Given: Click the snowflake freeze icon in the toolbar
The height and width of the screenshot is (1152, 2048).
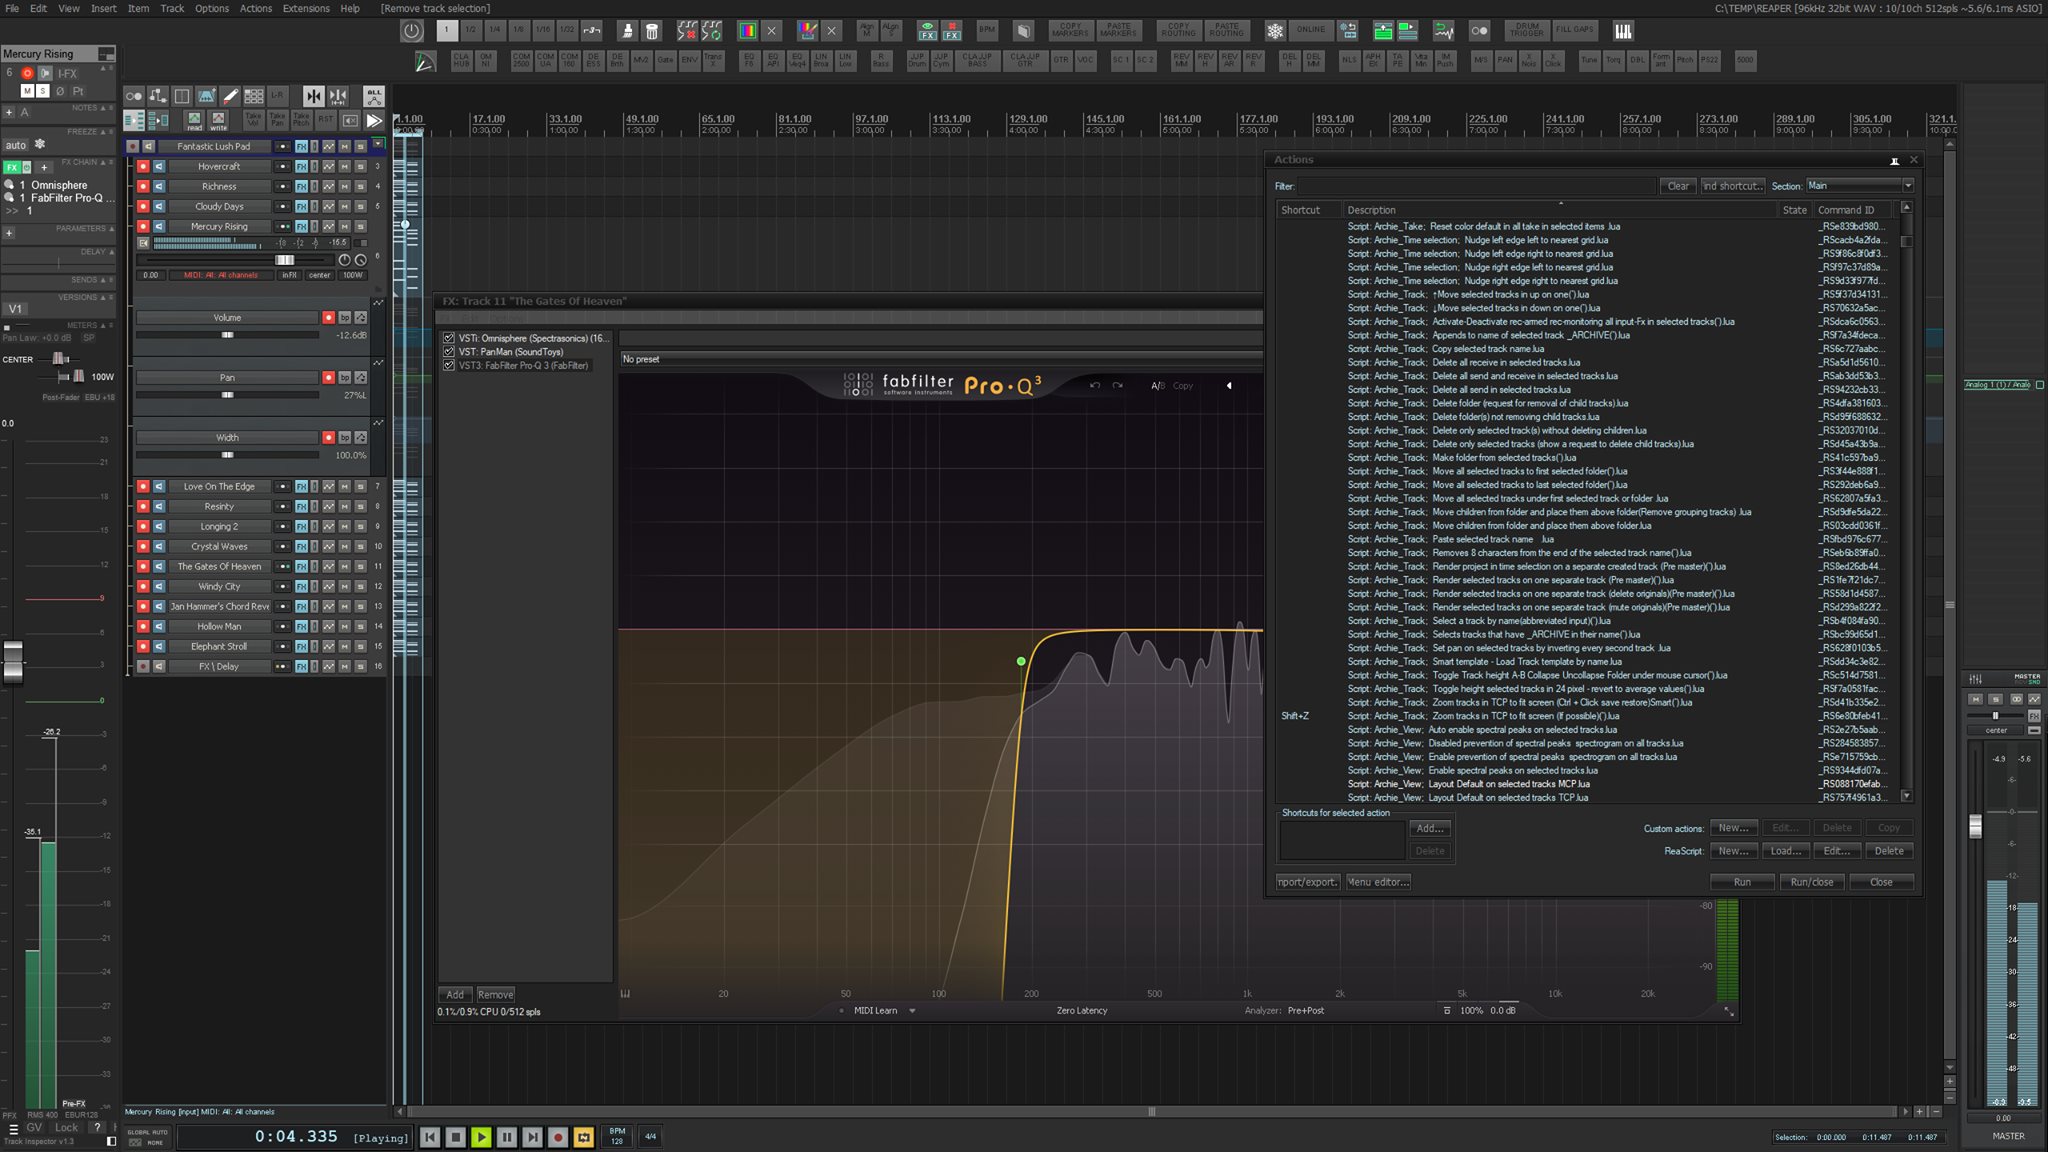Looking at the screenshot, I should tap(1275, 31).
